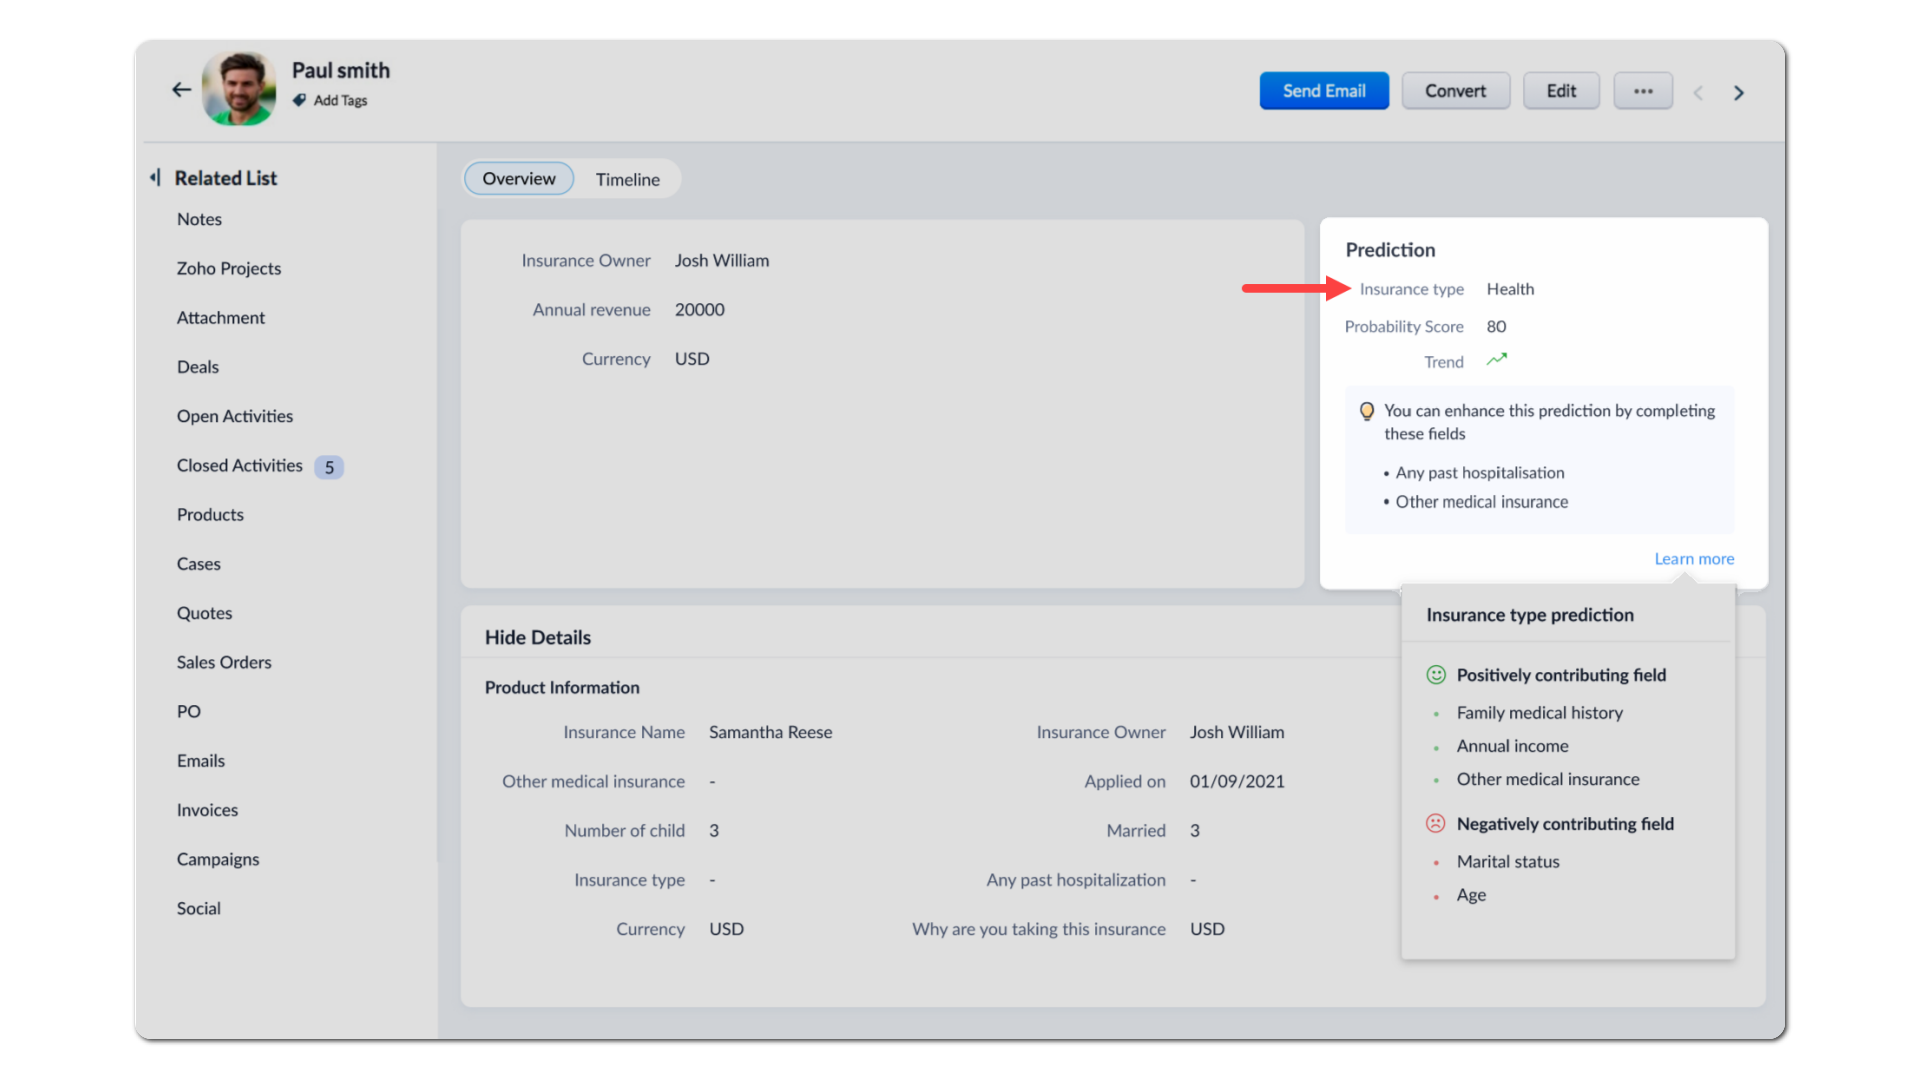Click the back arrow icon
Viewport: 1920px width, 1080px height.
point(181,90)
